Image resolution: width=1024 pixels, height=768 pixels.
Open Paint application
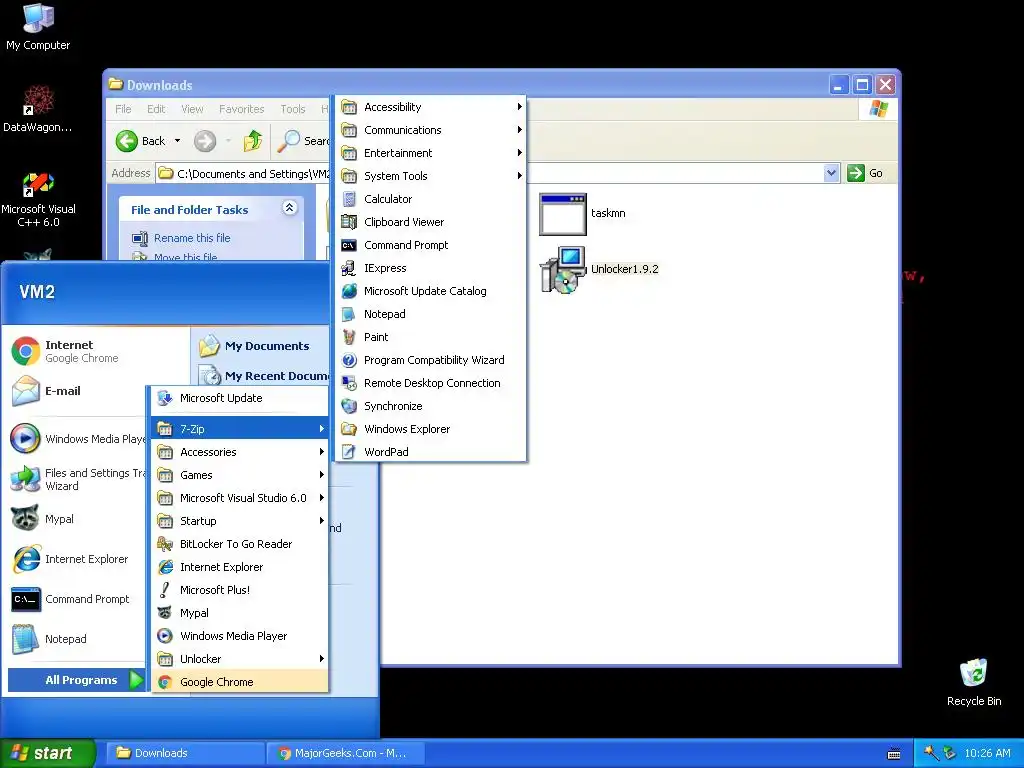pyautogui.click(x=430, y=337)
